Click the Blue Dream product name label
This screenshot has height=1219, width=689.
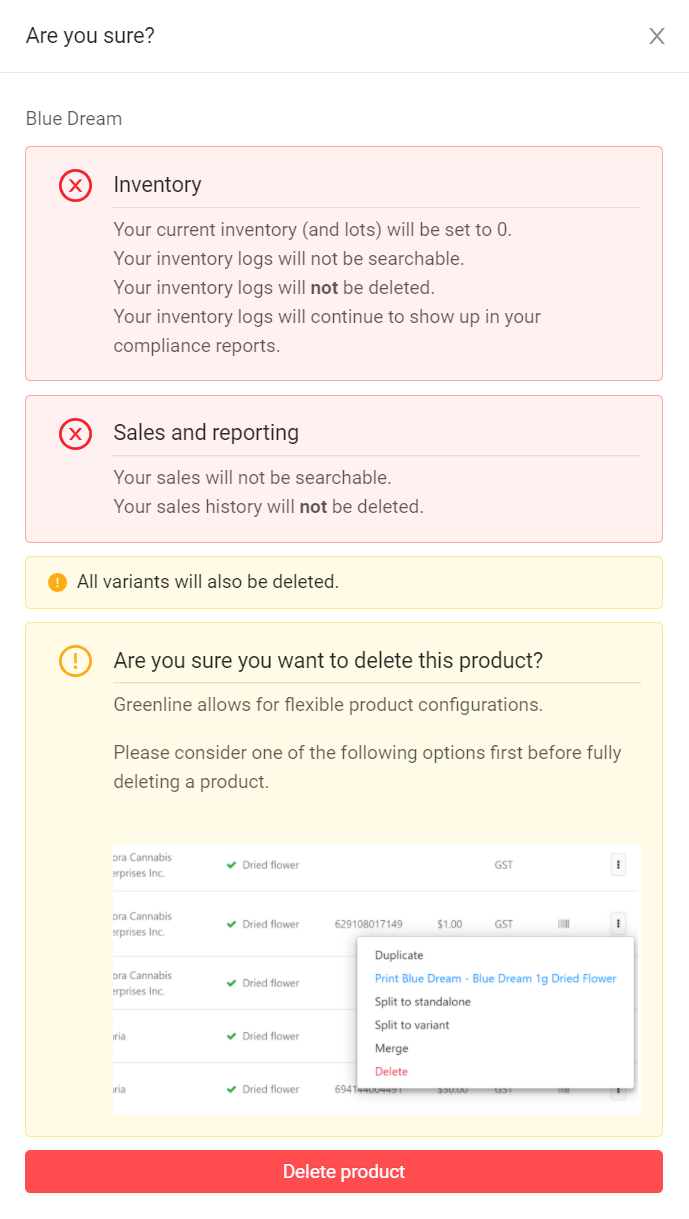(x=74, y=119)
